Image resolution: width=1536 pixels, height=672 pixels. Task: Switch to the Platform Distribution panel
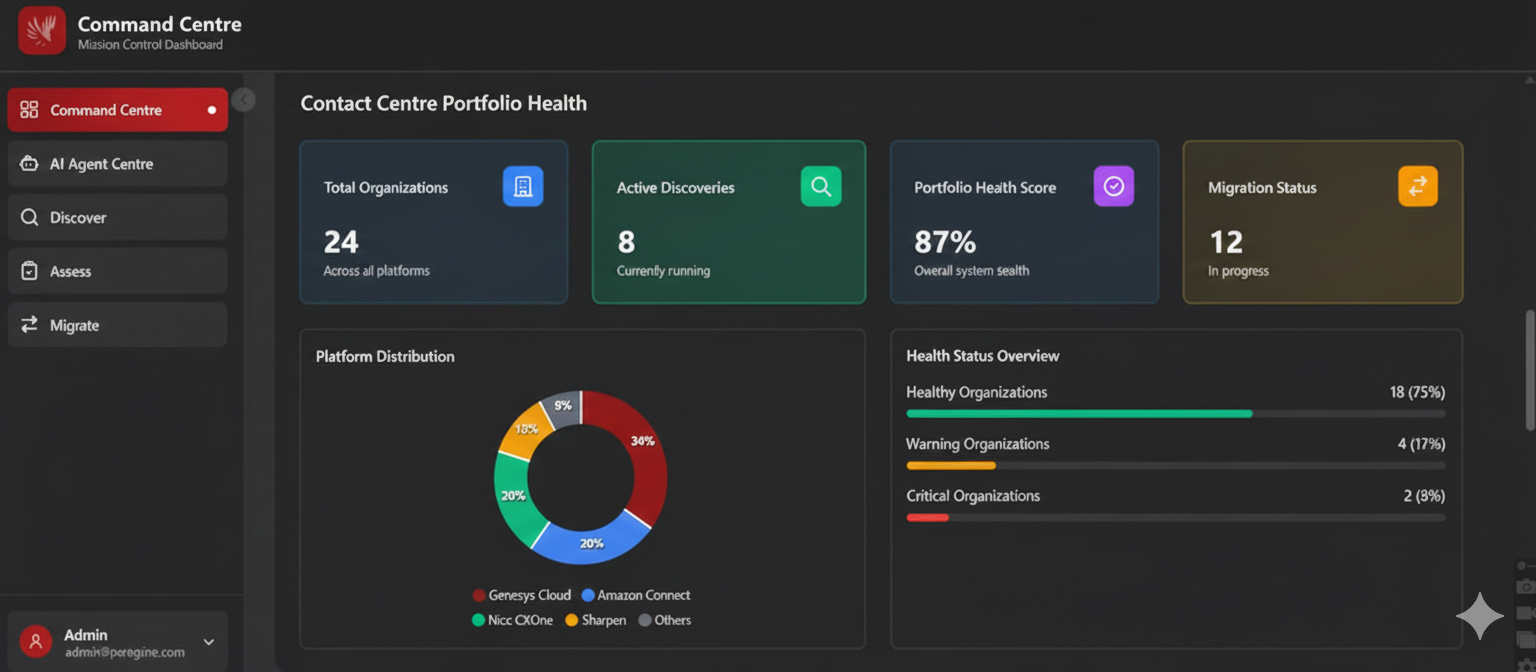[x=385, y=356]
